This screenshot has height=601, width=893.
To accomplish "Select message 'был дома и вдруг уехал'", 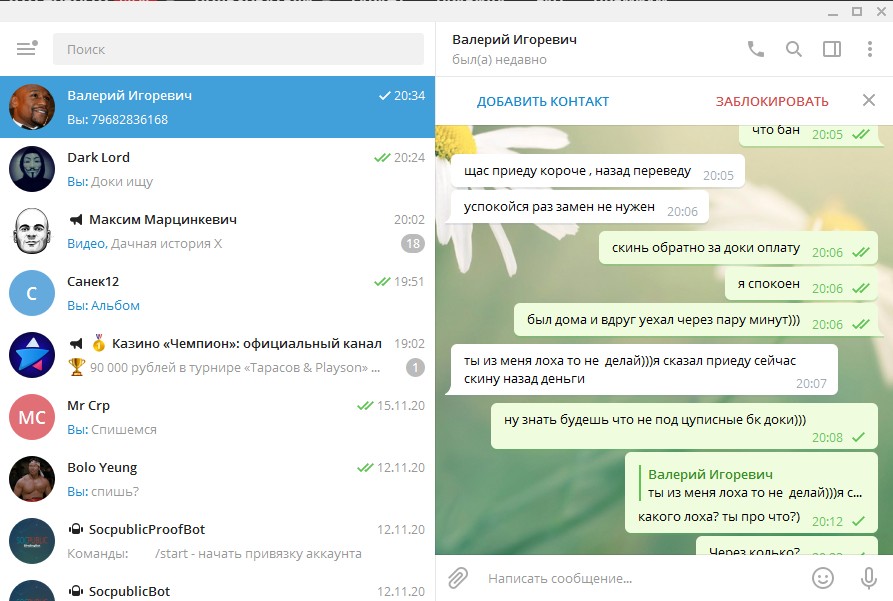I will point(696,320).
